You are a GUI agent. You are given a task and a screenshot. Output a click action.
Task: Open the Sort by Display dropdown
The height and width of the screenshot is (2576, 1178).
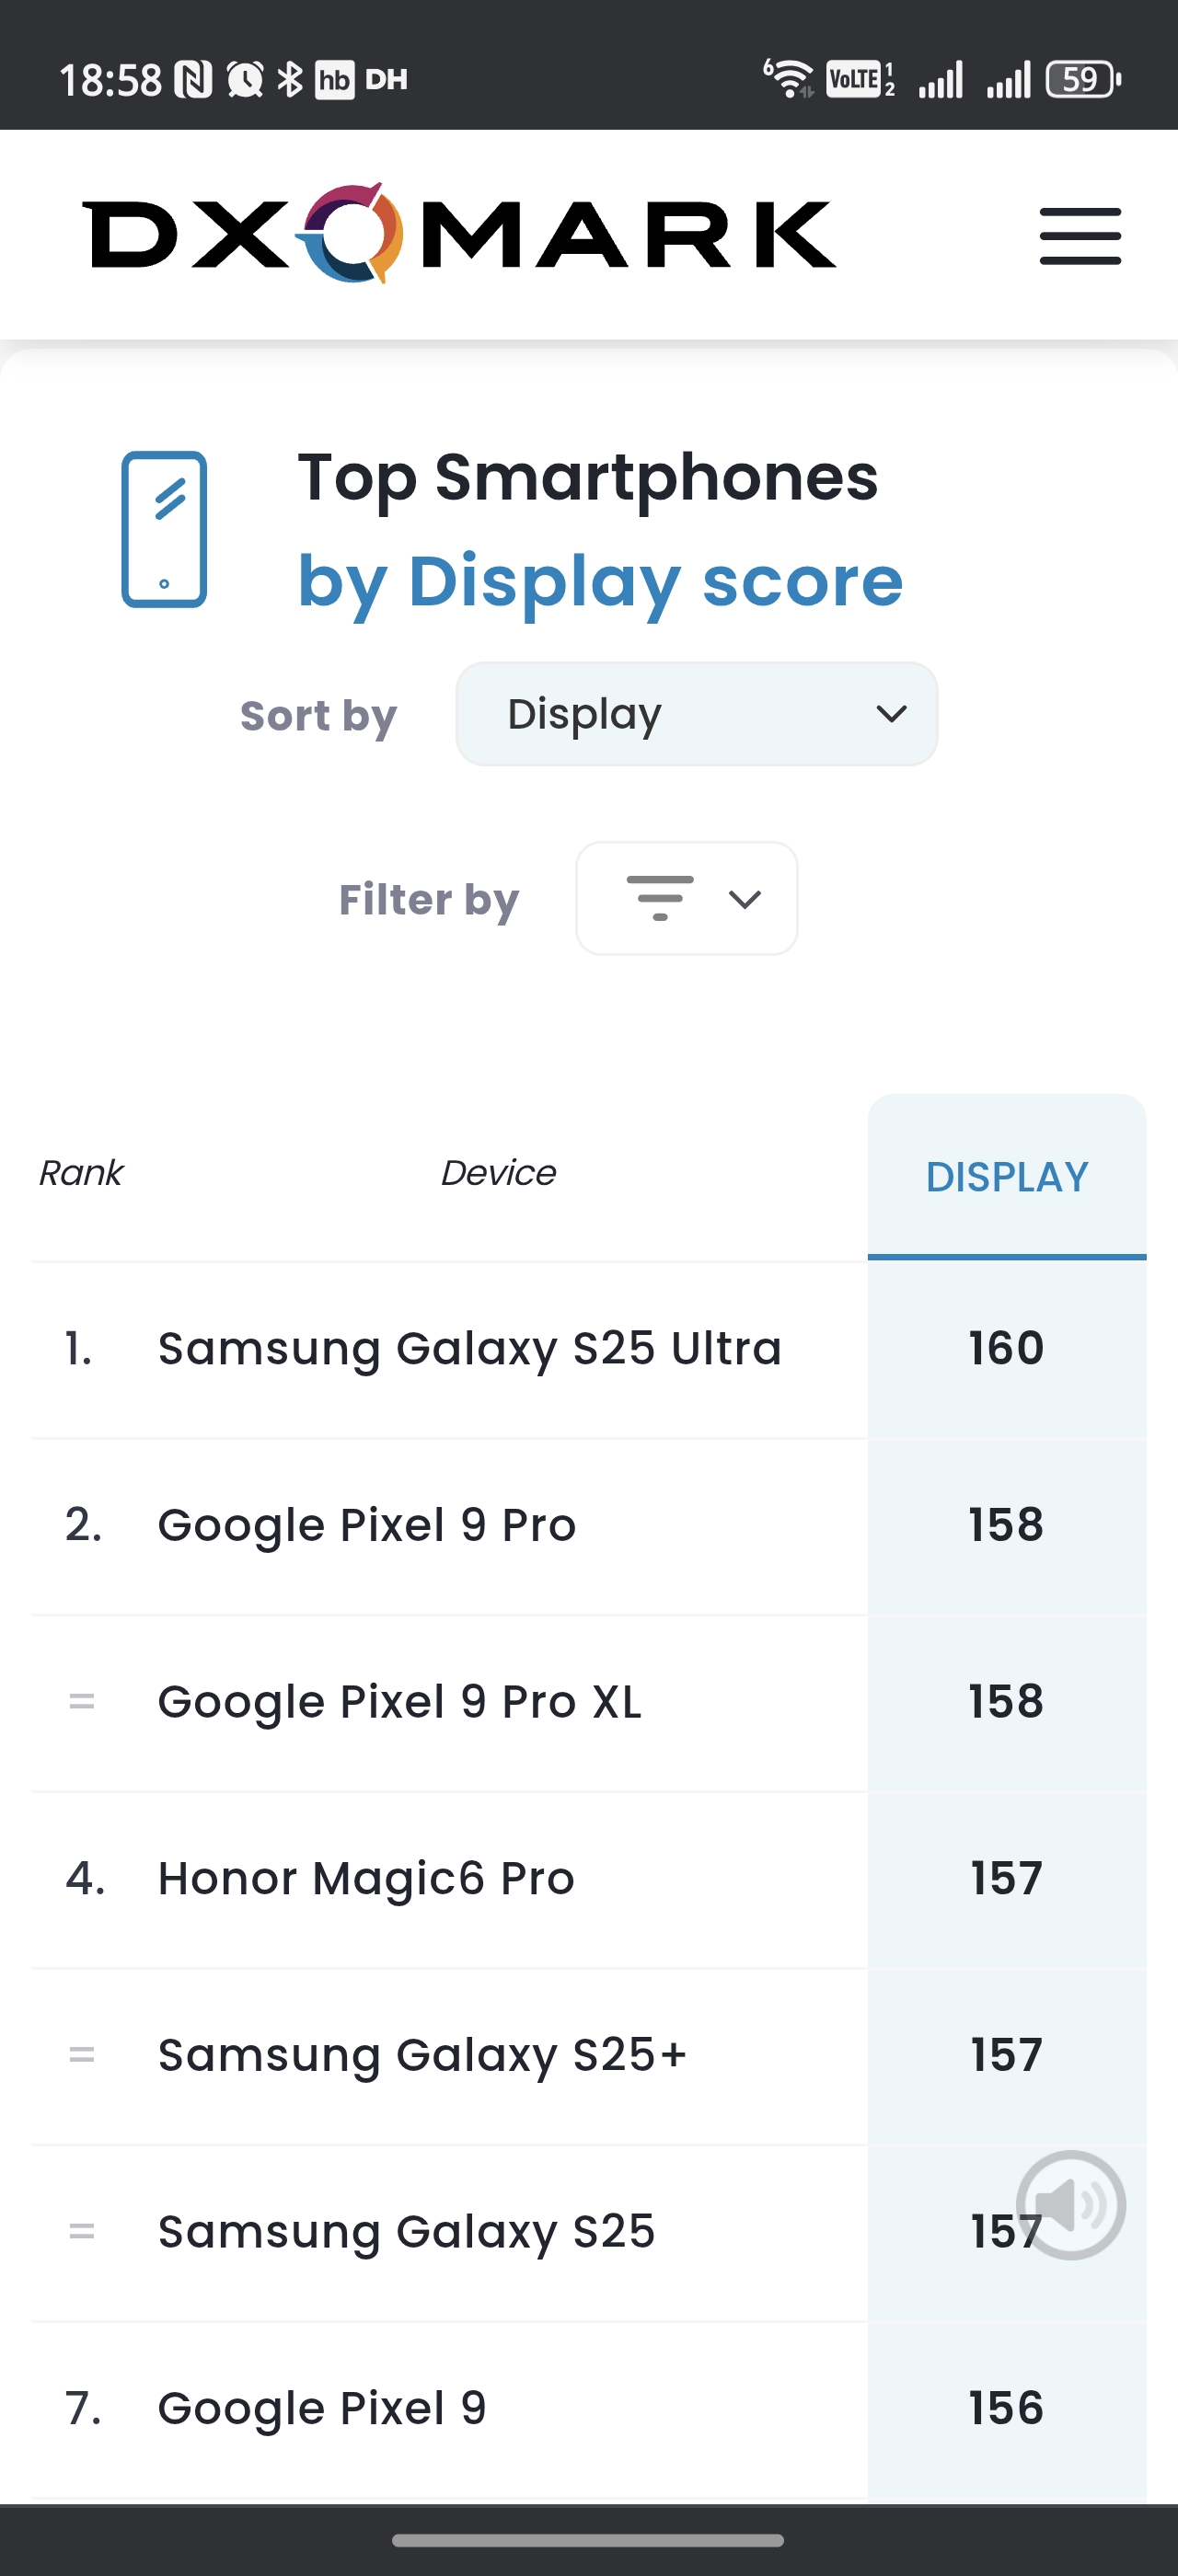click(x=696, y=714)
